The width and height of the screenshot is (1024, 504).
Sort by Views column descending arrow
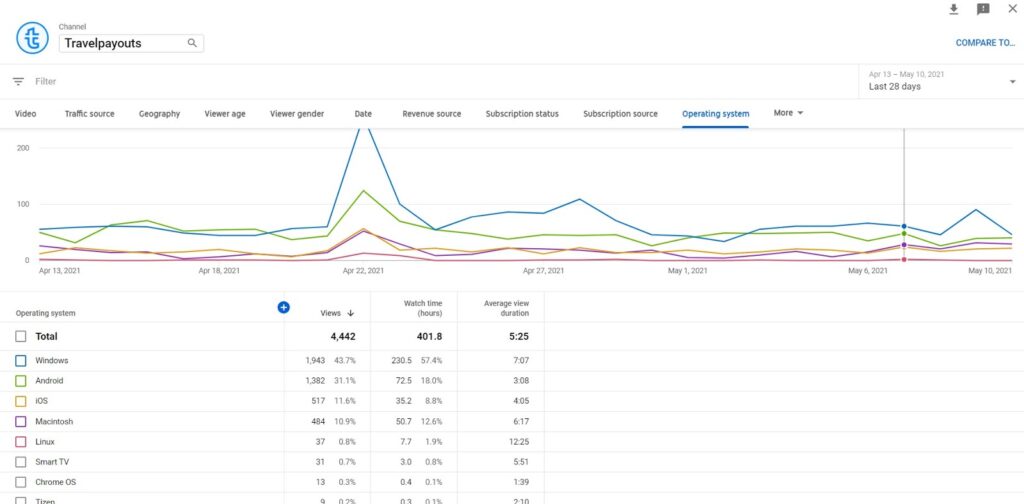[351, 313]
